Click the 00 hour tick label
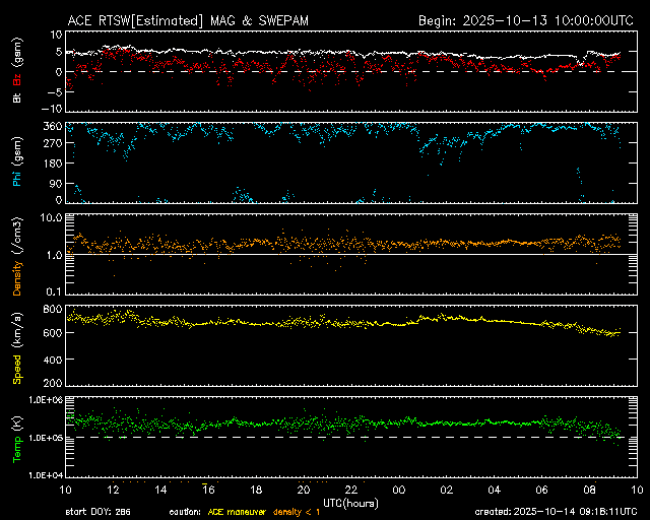Viewport: 650px width, 520px height. point(399,489)
